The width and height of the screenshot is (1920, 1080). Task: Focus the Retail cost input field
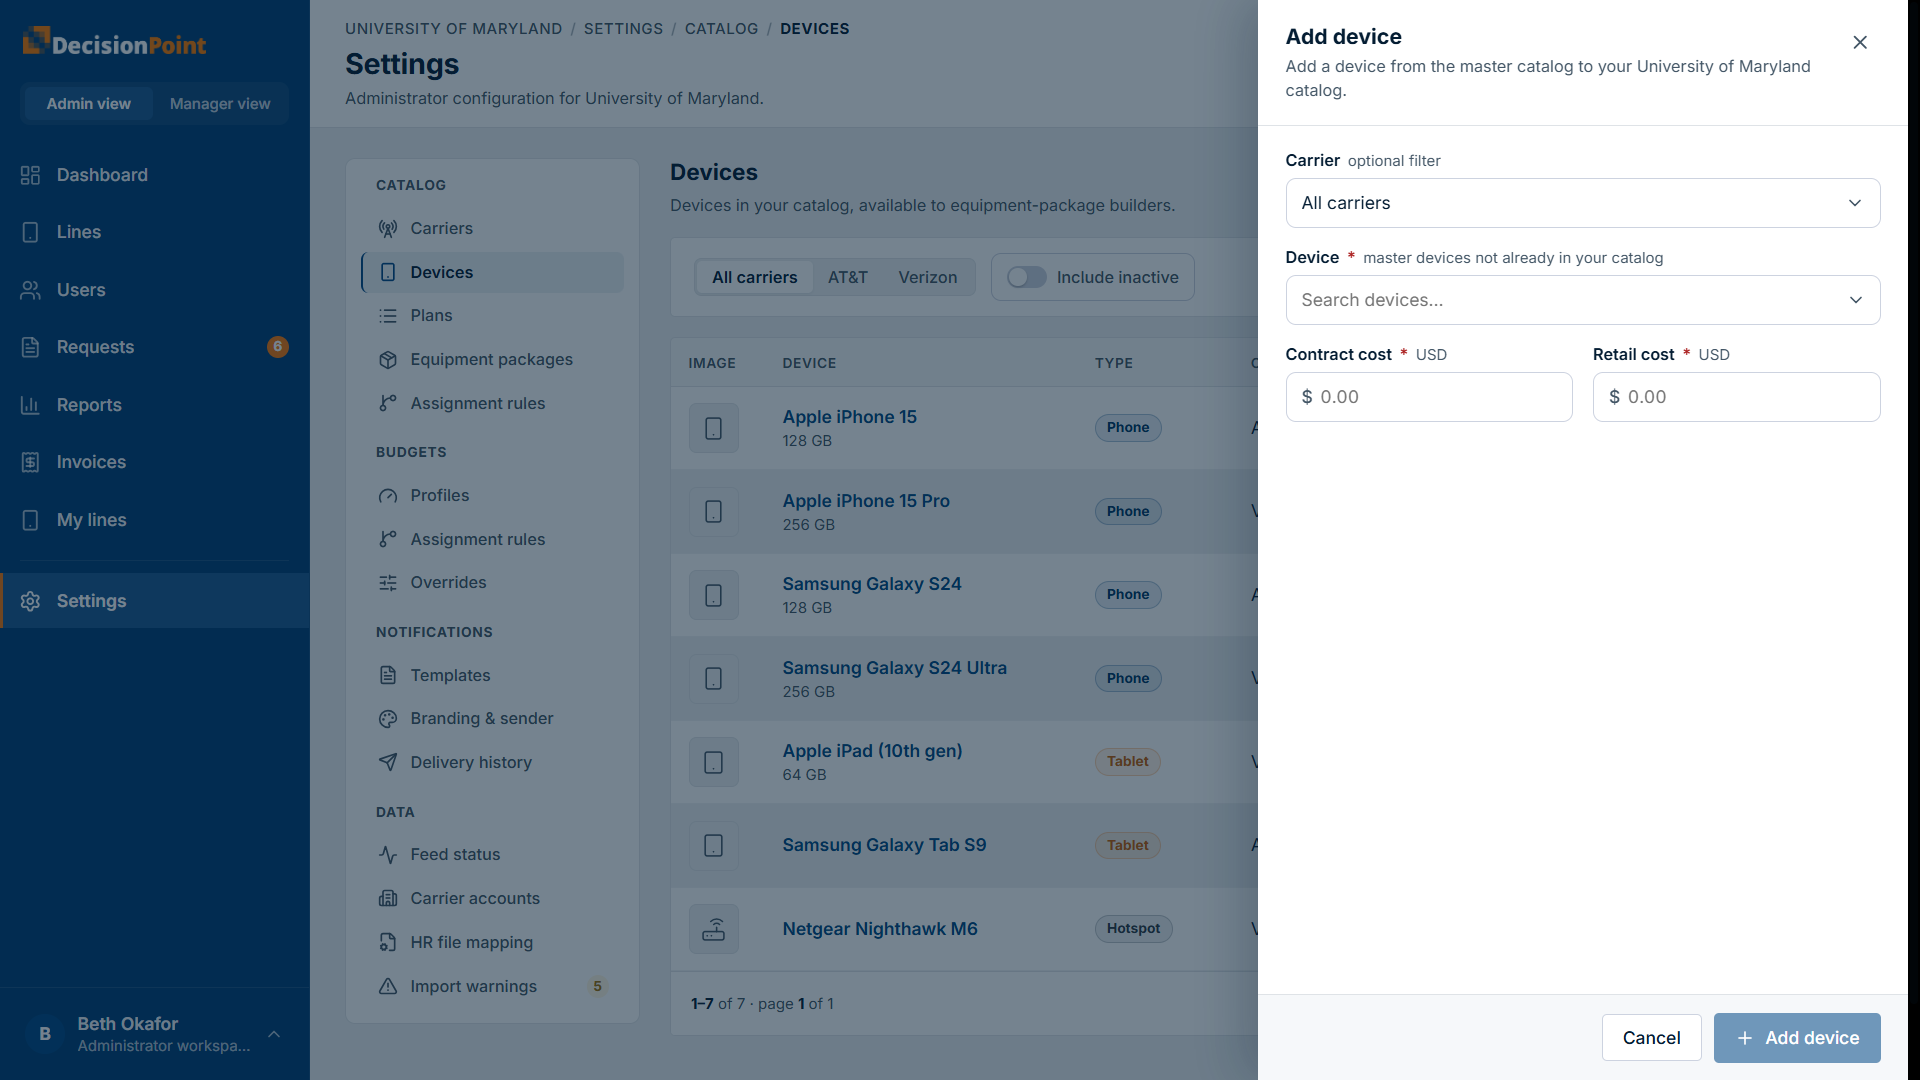pos(1736,397)
